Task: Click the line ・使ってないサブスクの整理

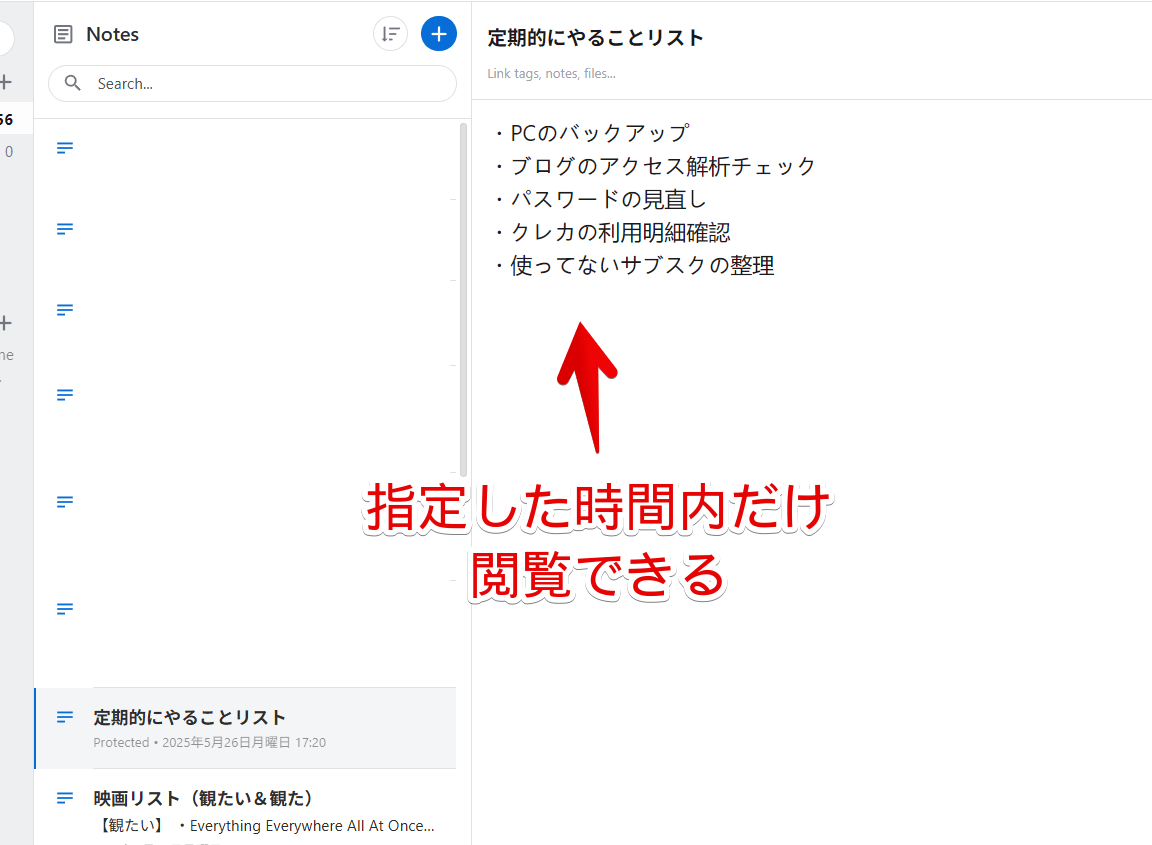Action: click(x=634, y=265)
